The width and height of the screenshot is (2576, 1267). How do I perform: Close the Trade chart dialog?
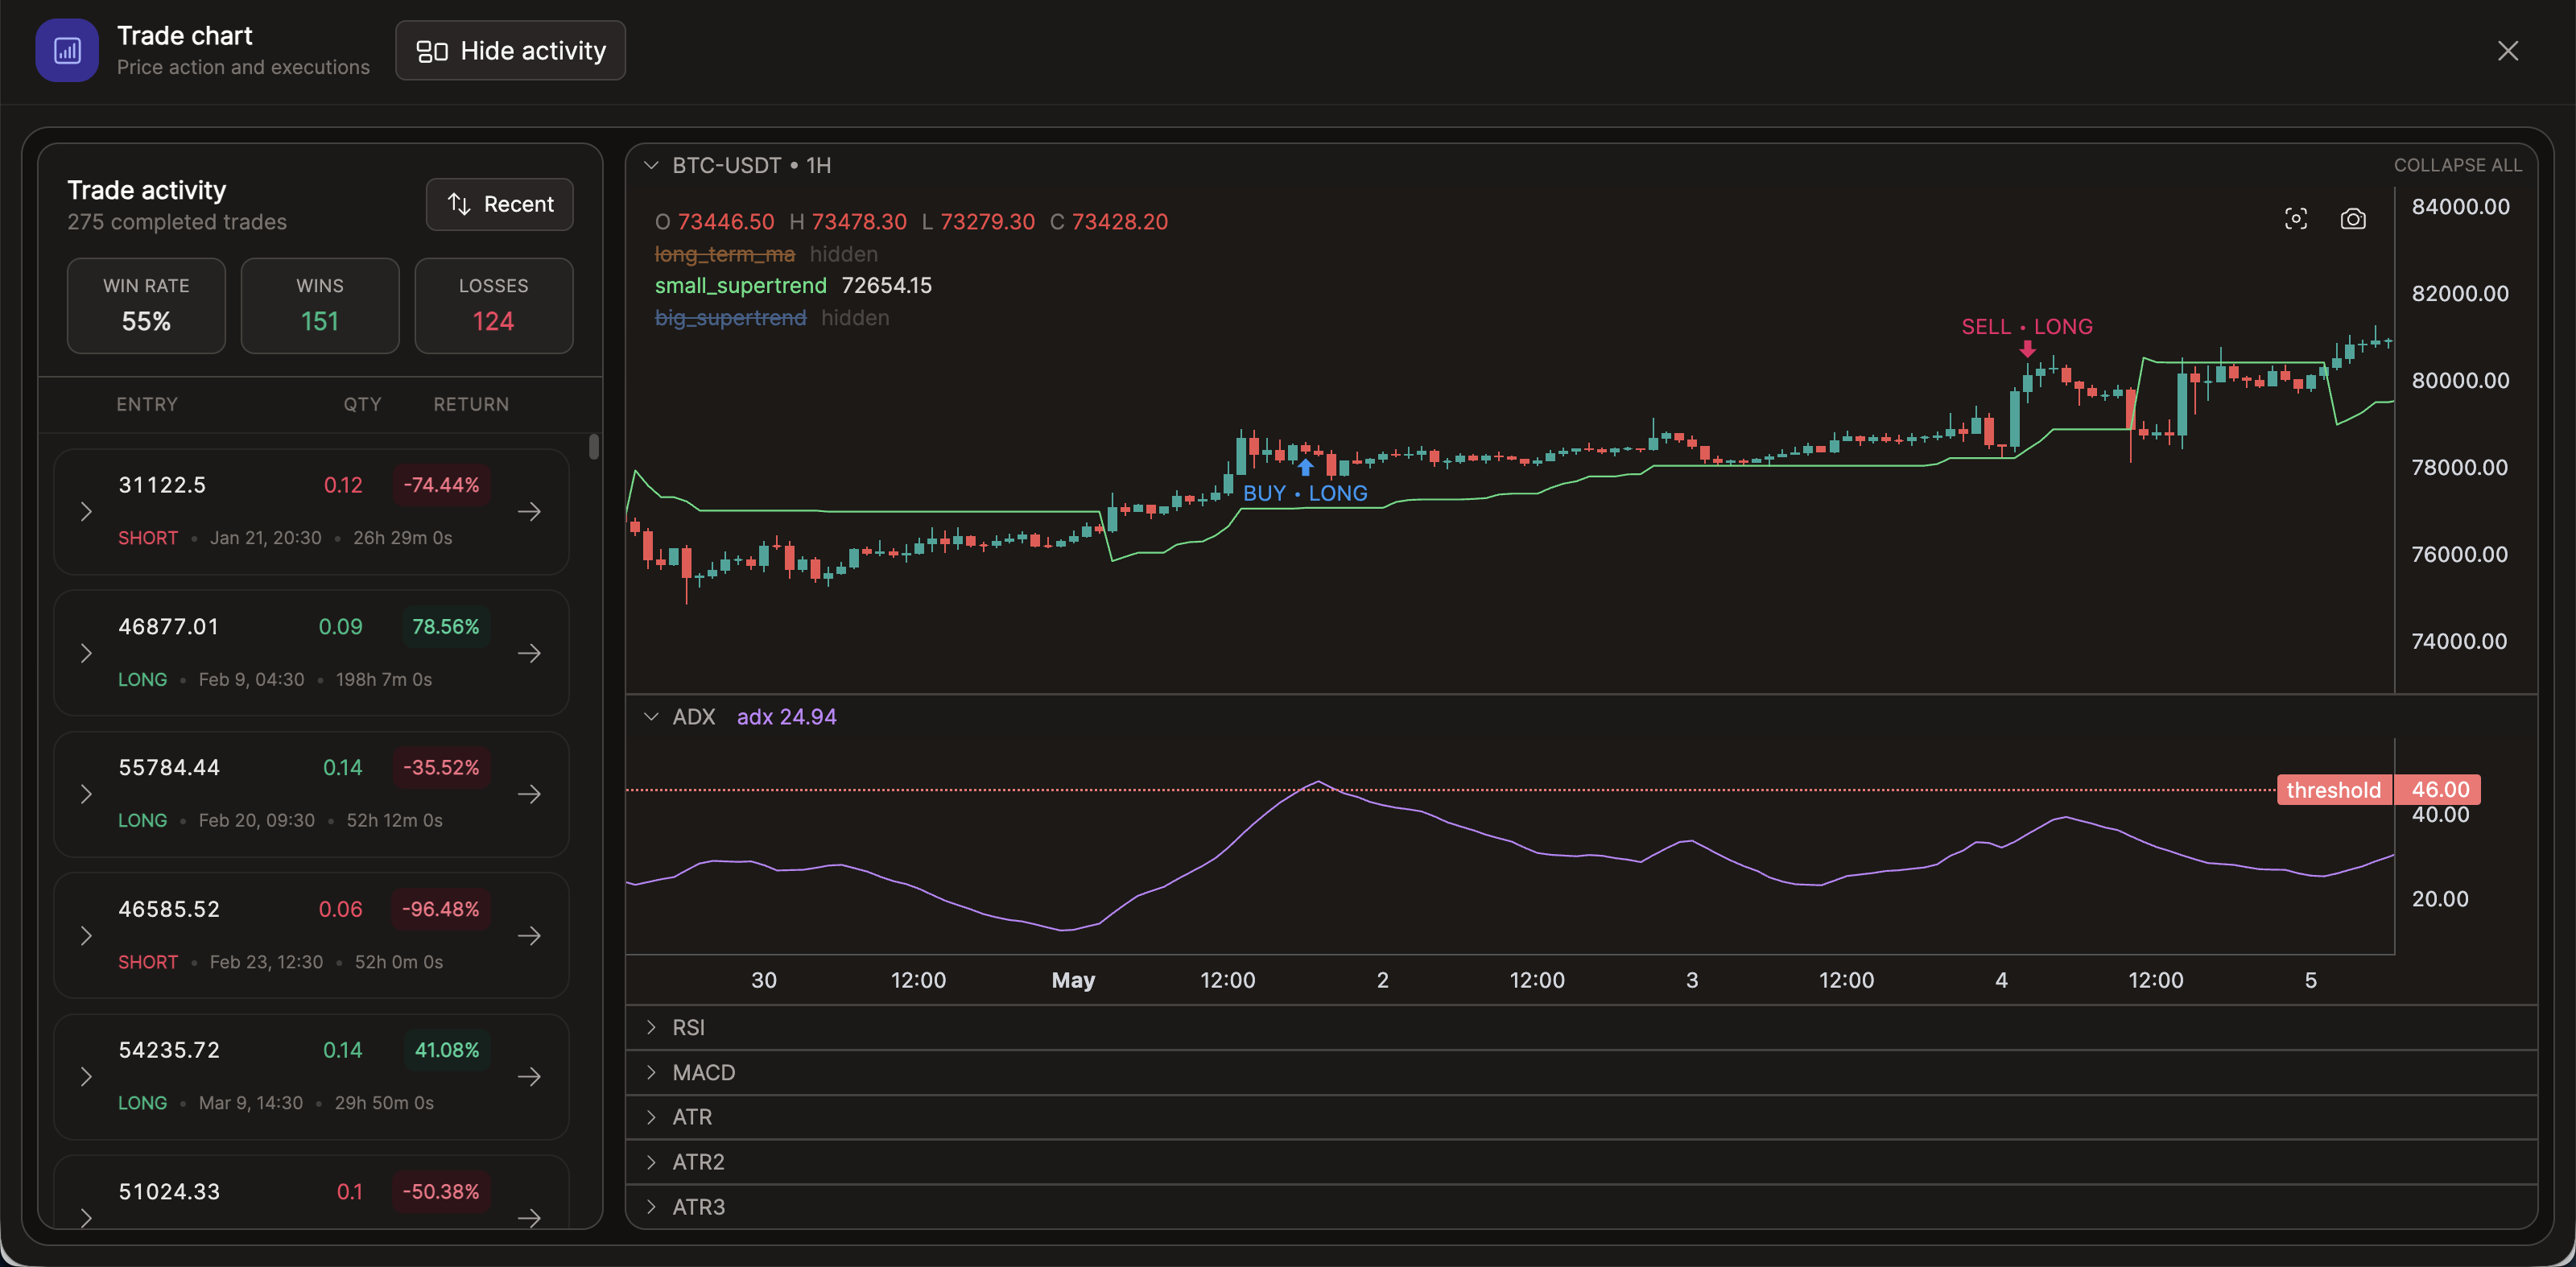coord(2507,50)
